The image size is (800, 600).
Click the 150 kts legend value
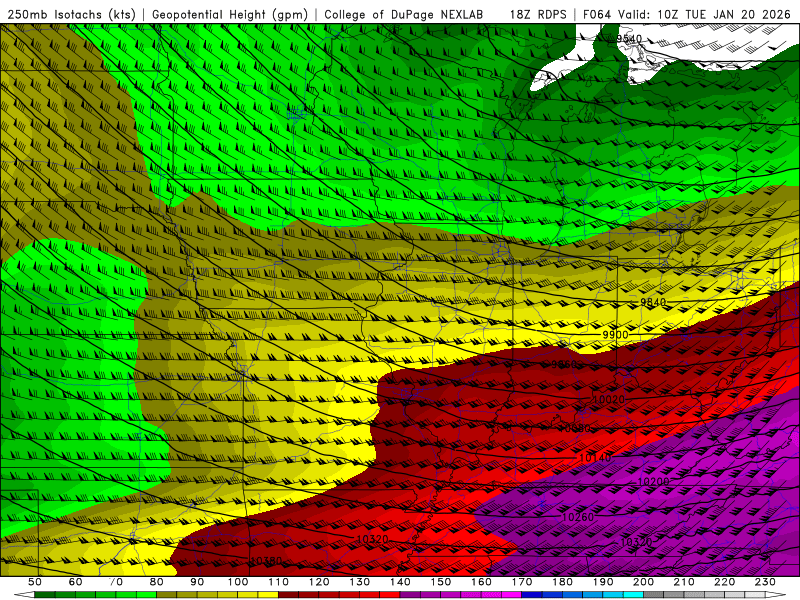click(441, 582)
